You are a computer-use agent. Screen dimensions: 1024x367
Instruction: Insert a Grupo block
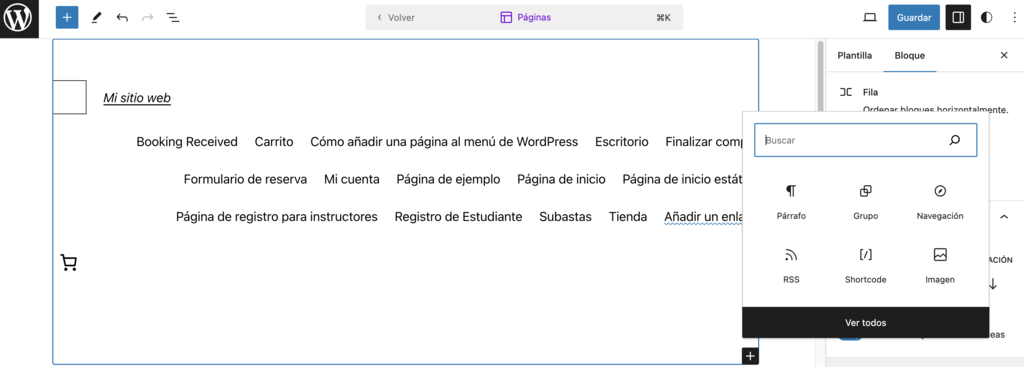[865, 202]
